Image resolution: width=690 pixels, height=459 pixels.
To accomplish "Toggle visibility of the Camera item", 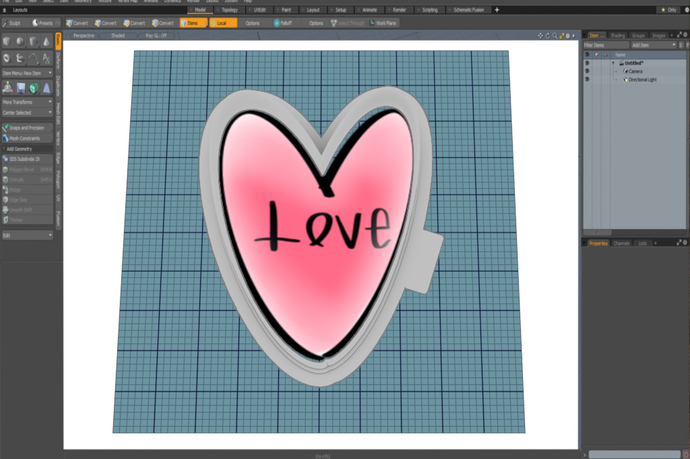I will coord(587,71).
